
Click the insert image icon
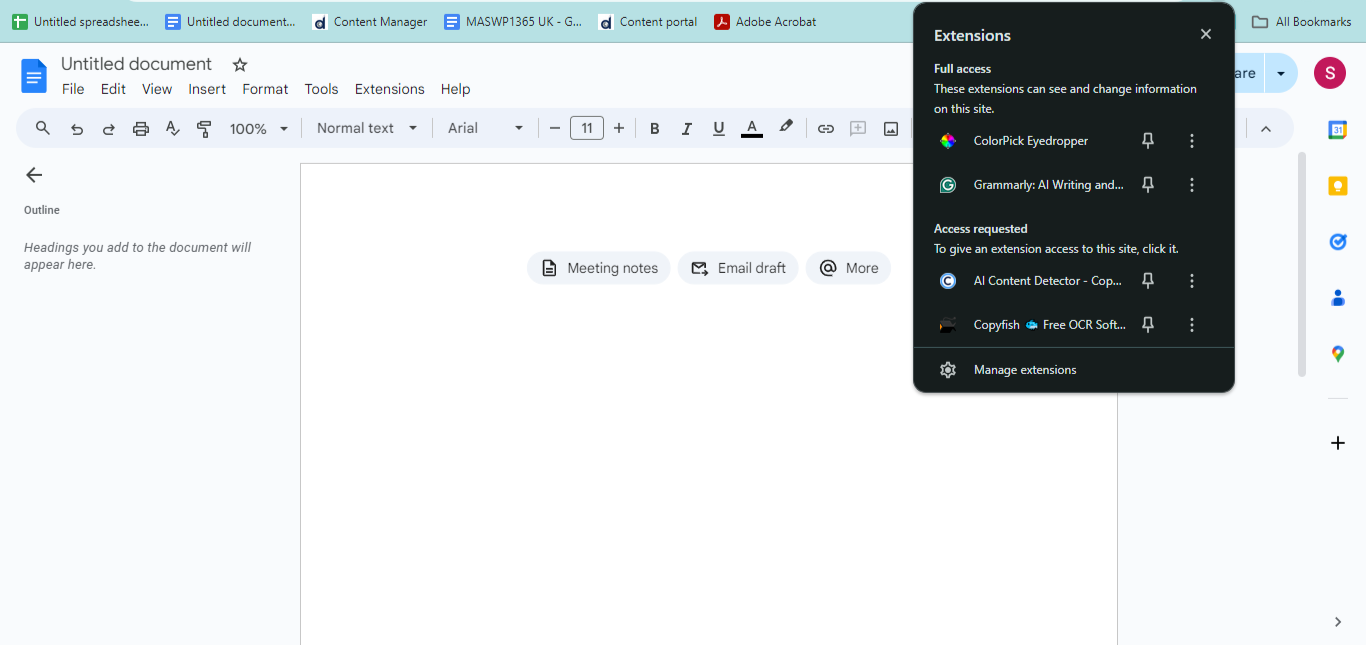890,128
